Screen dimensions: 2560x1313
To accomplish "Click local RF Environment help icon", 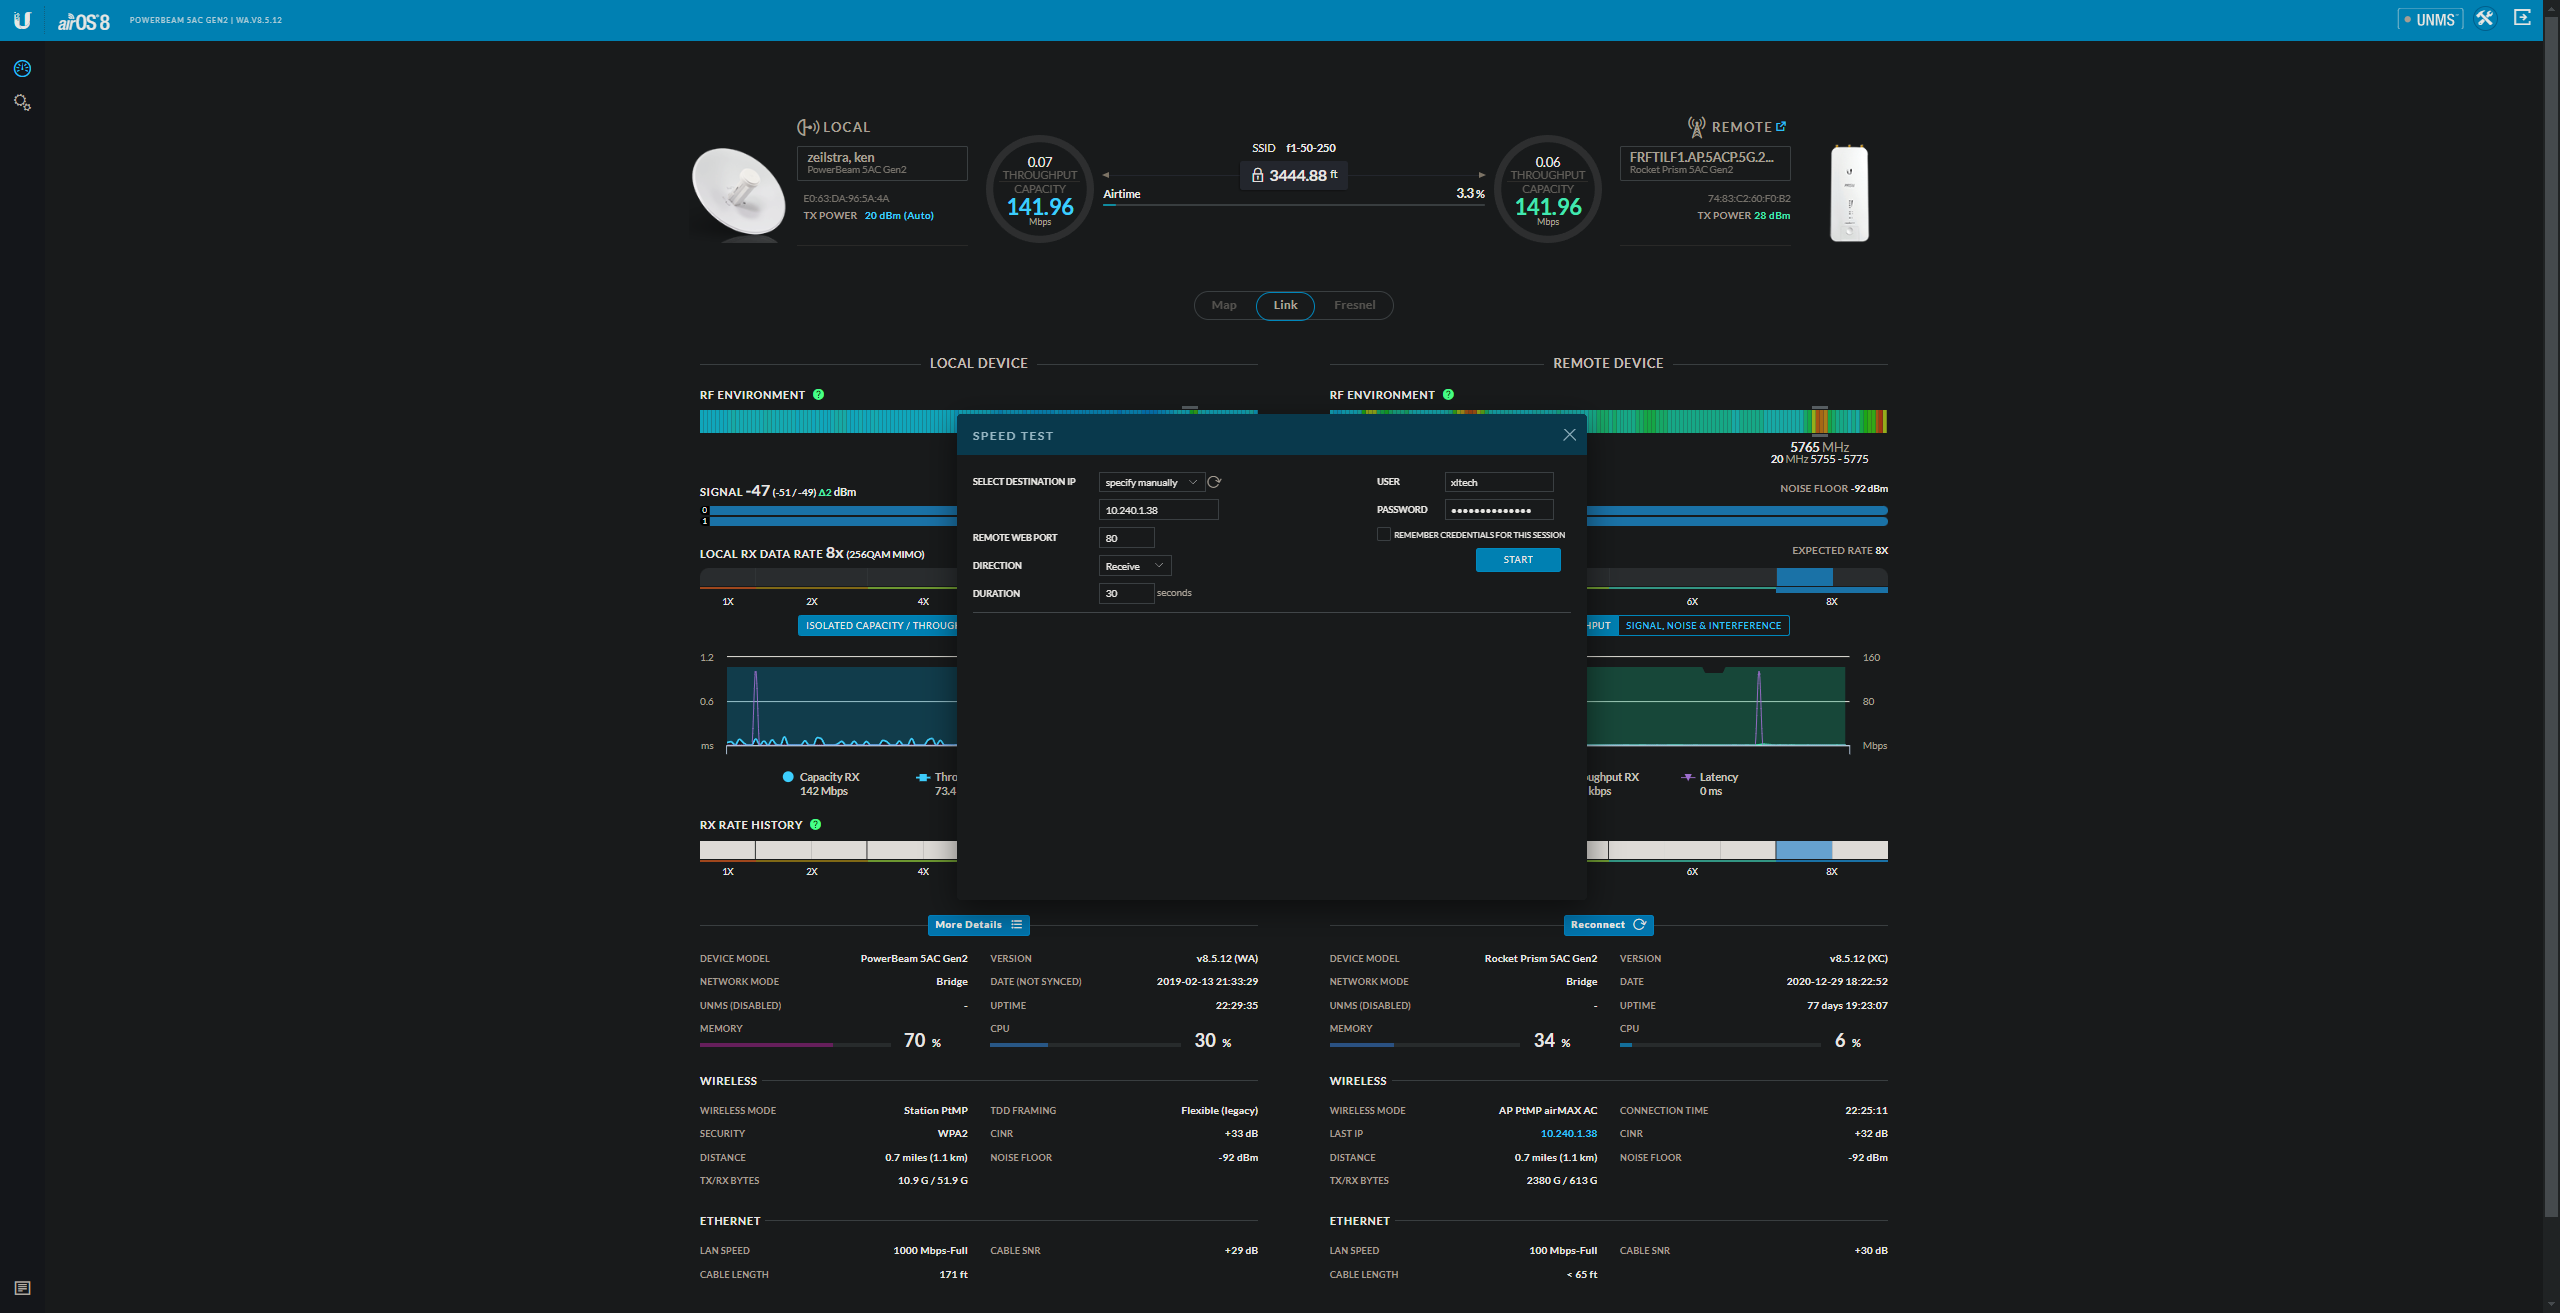I will point(818,395).
